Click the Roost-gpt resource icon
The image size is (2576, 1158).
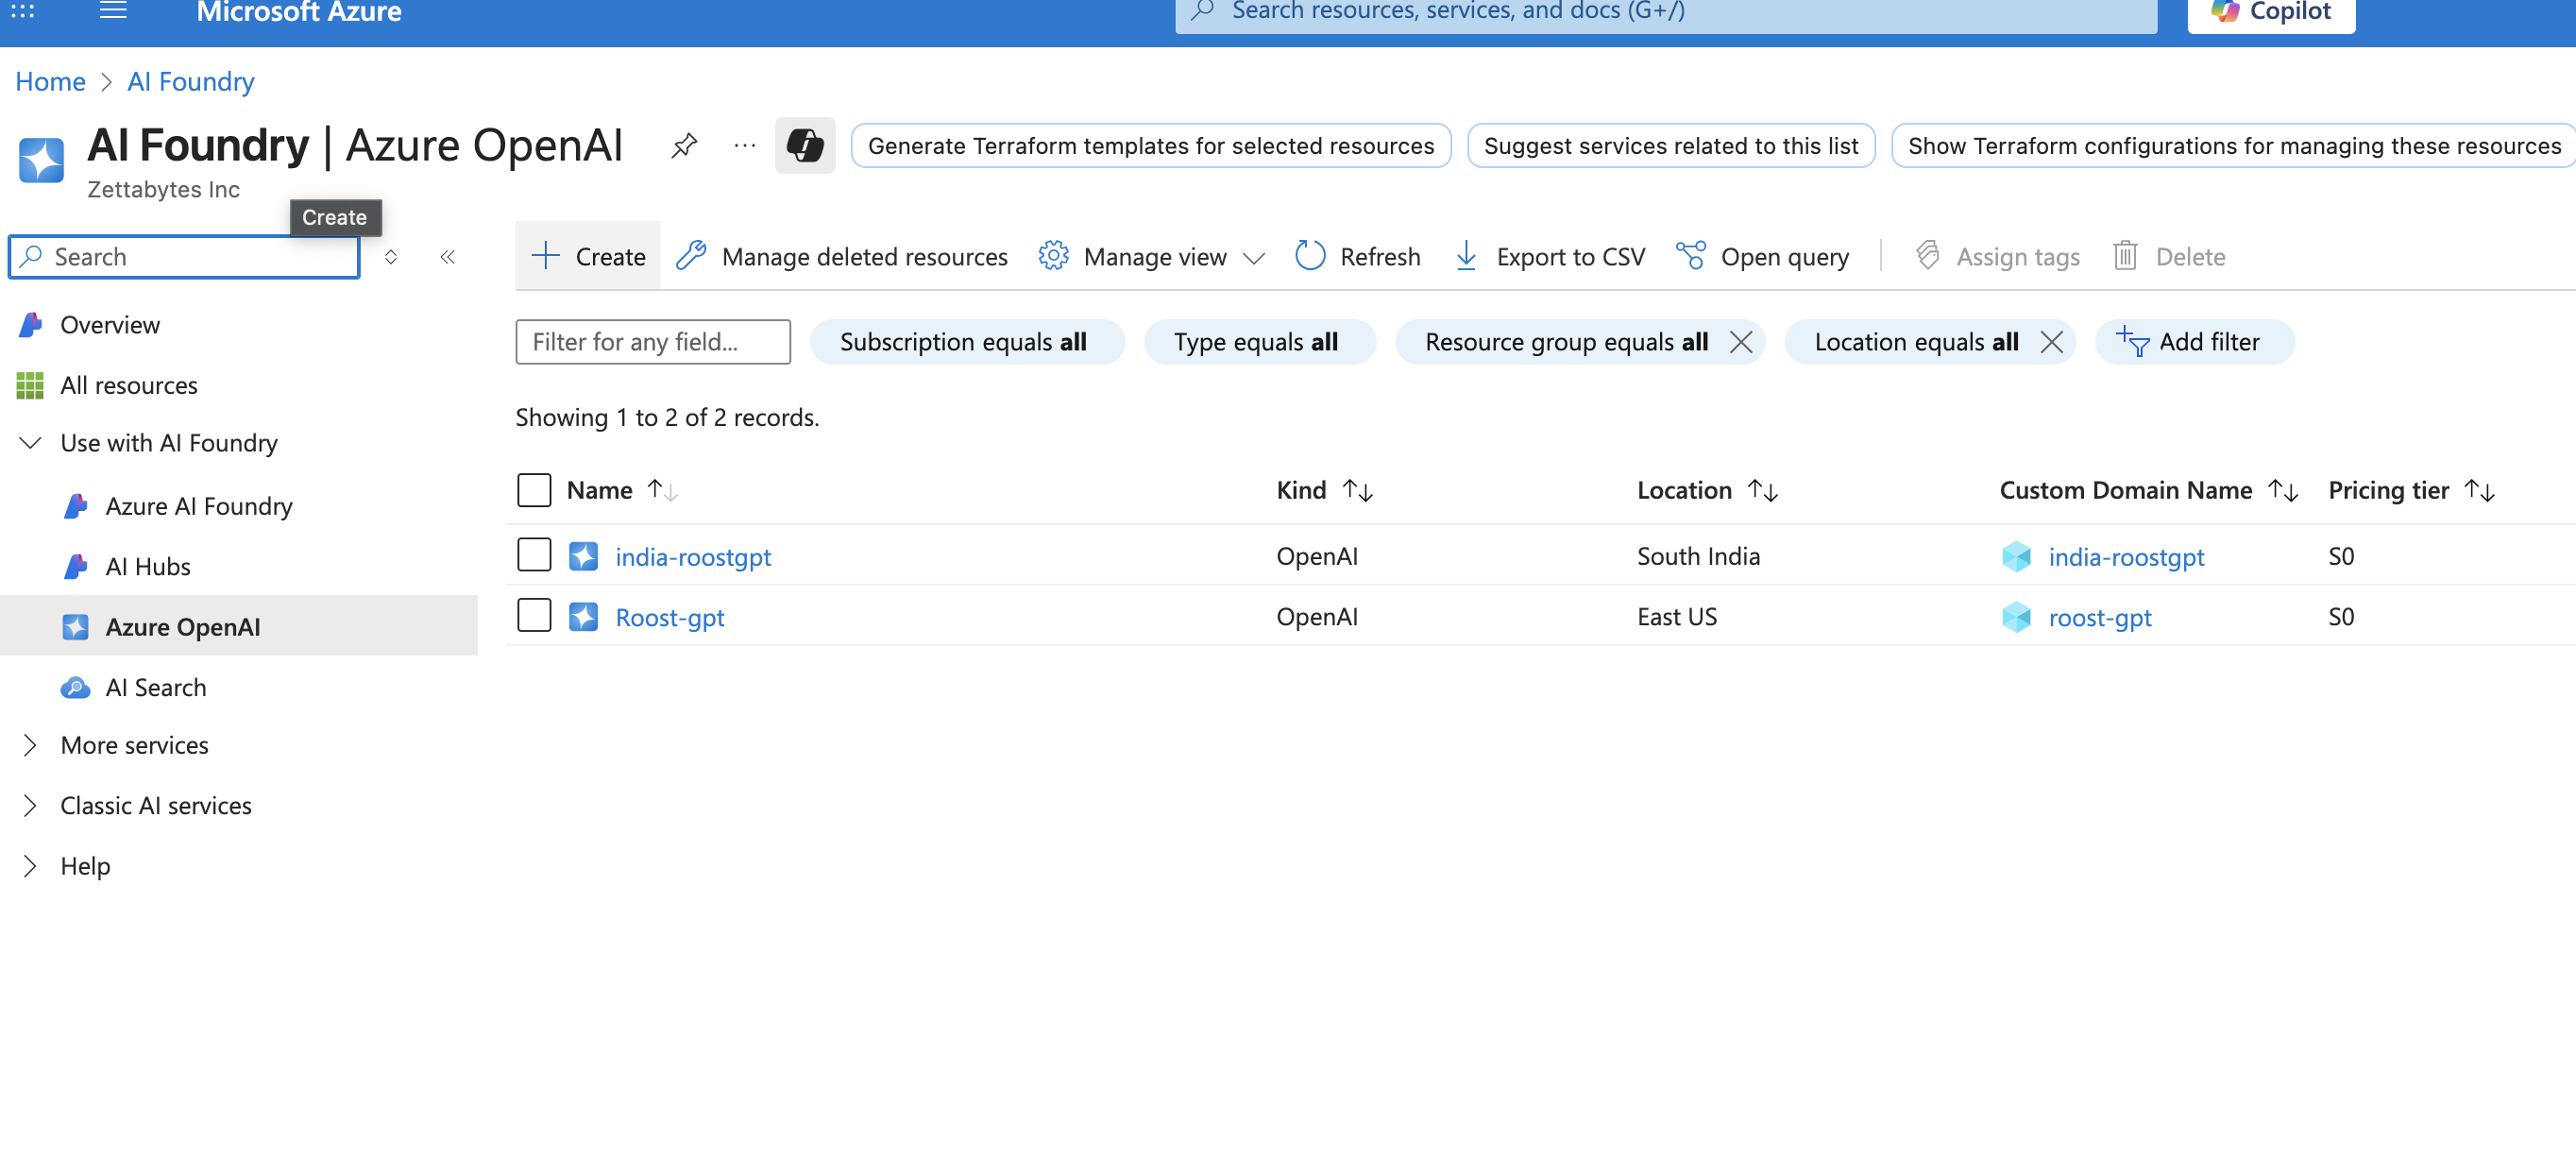tap(583, 617)
